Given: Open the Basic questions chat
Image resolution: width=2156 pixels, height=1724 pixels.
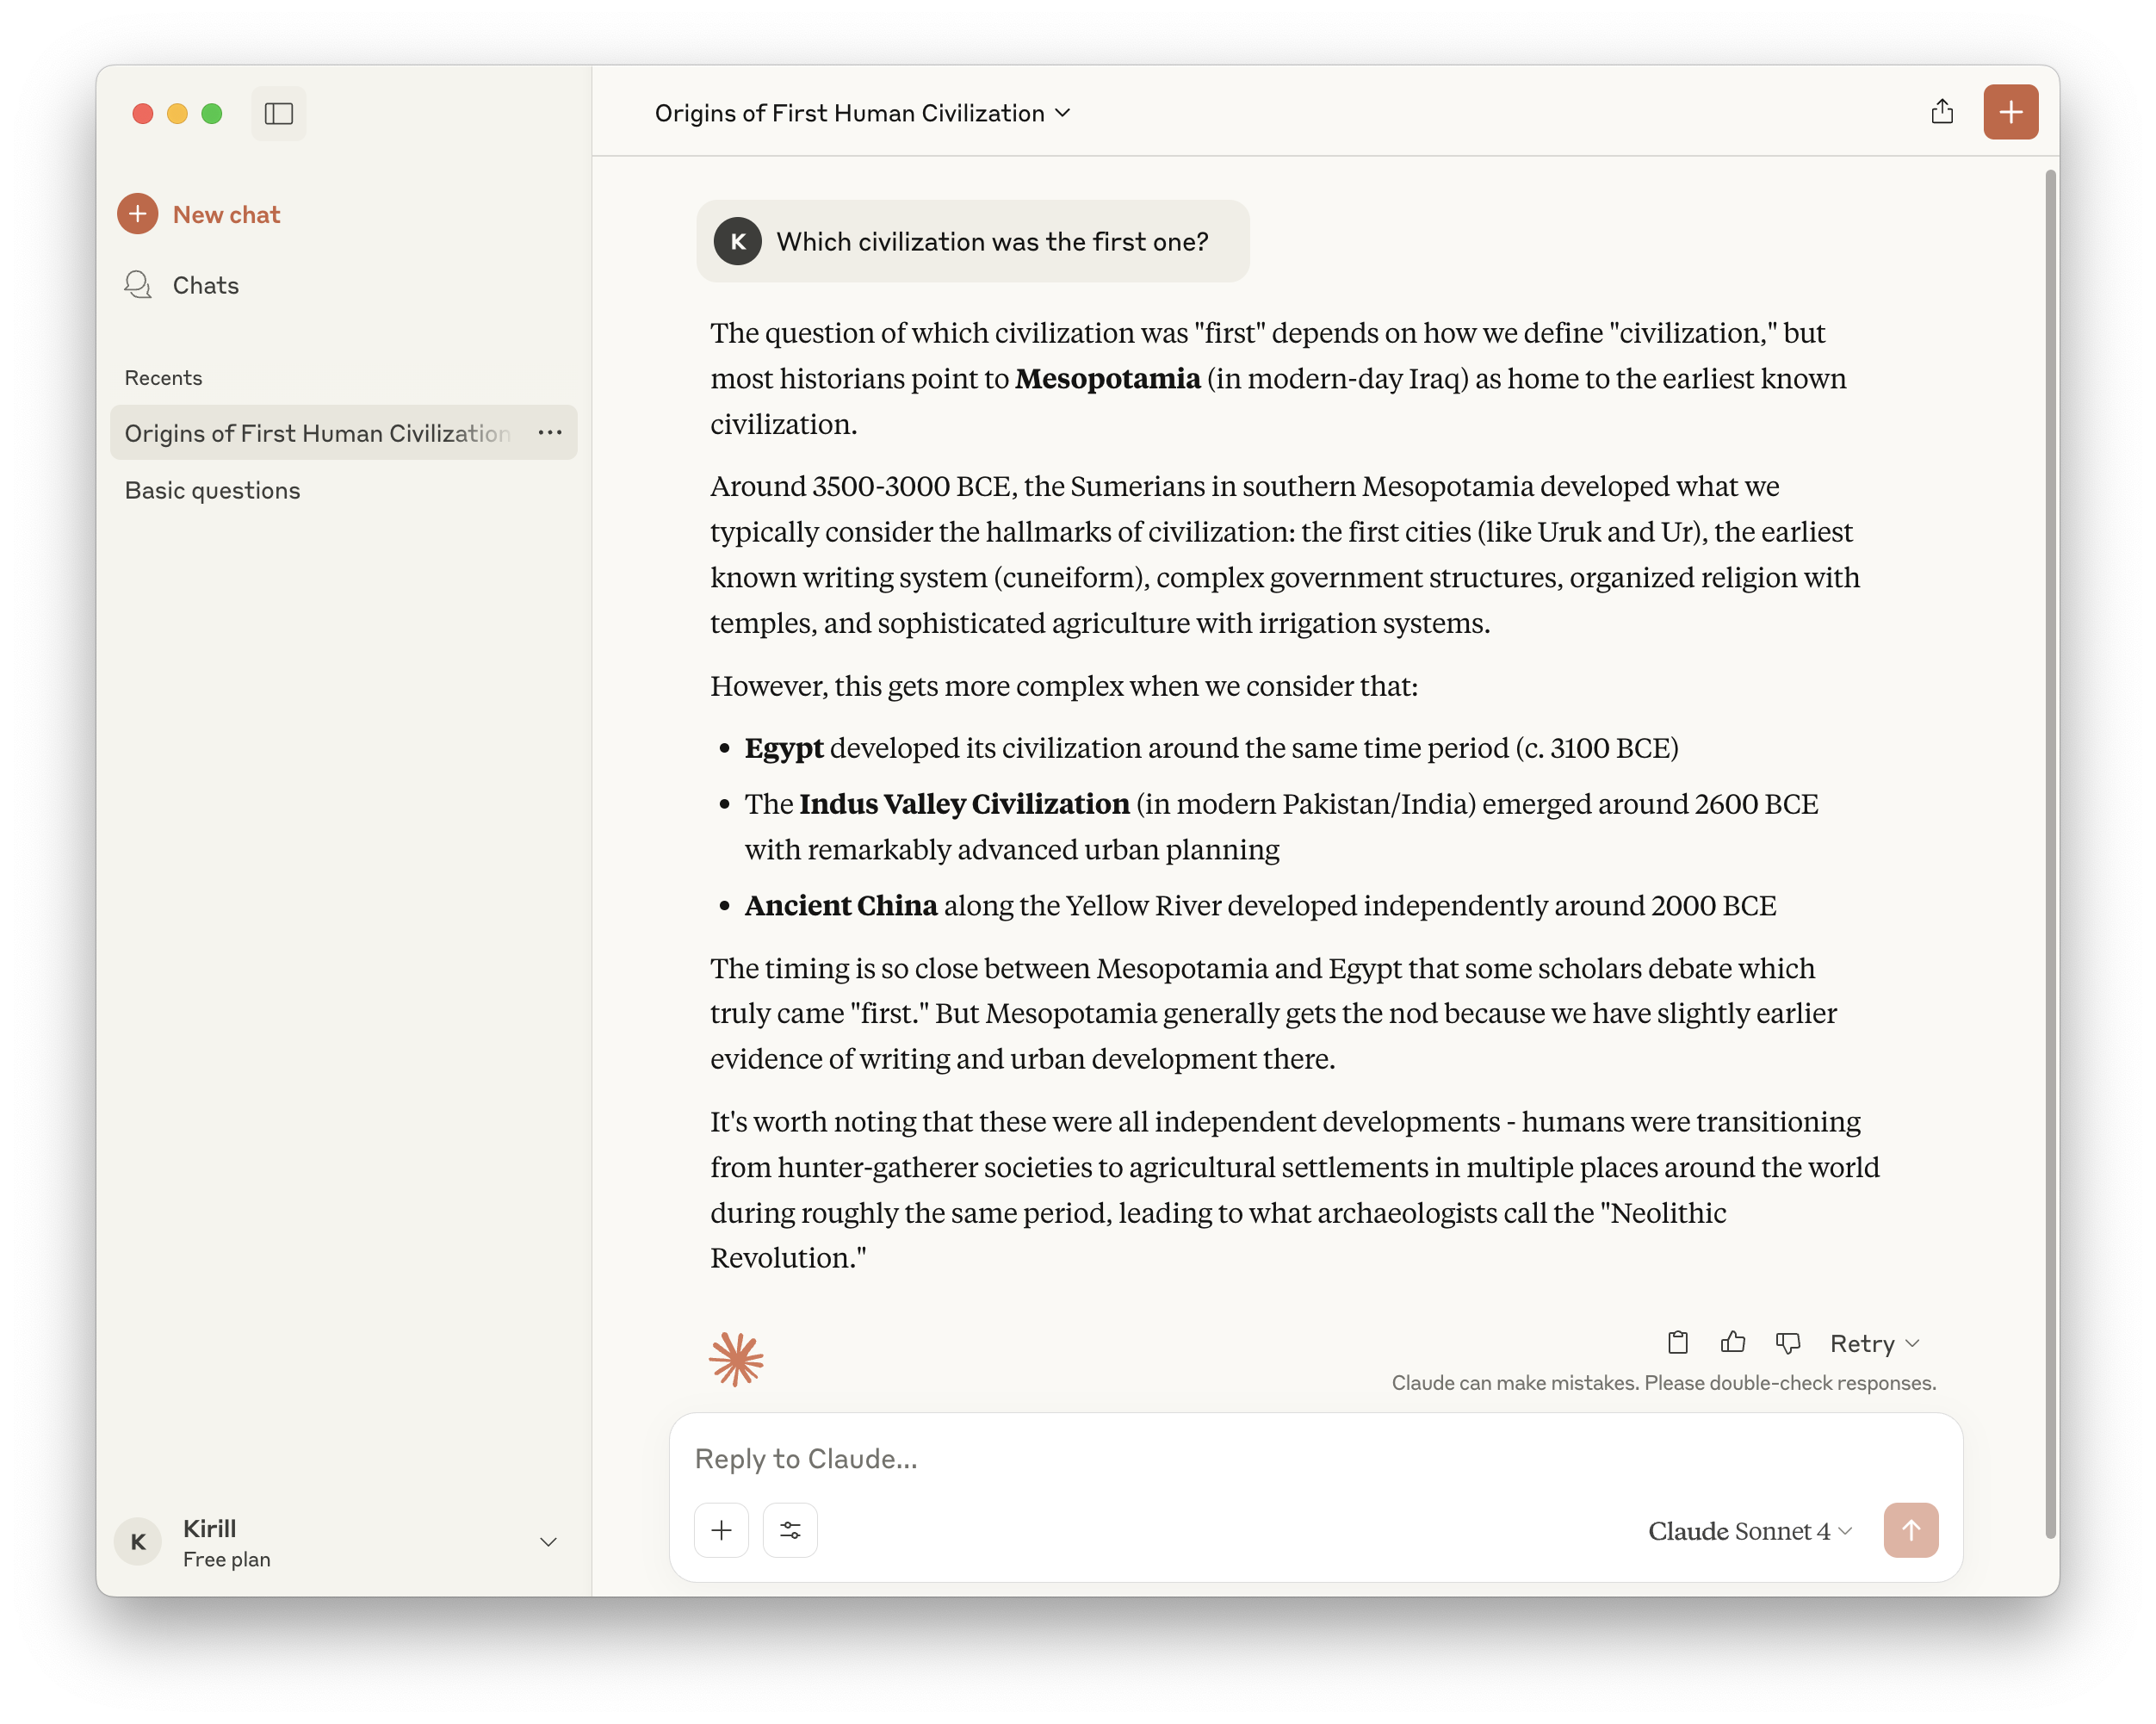Looking at the screenshot, I should (x=343, y=490).
